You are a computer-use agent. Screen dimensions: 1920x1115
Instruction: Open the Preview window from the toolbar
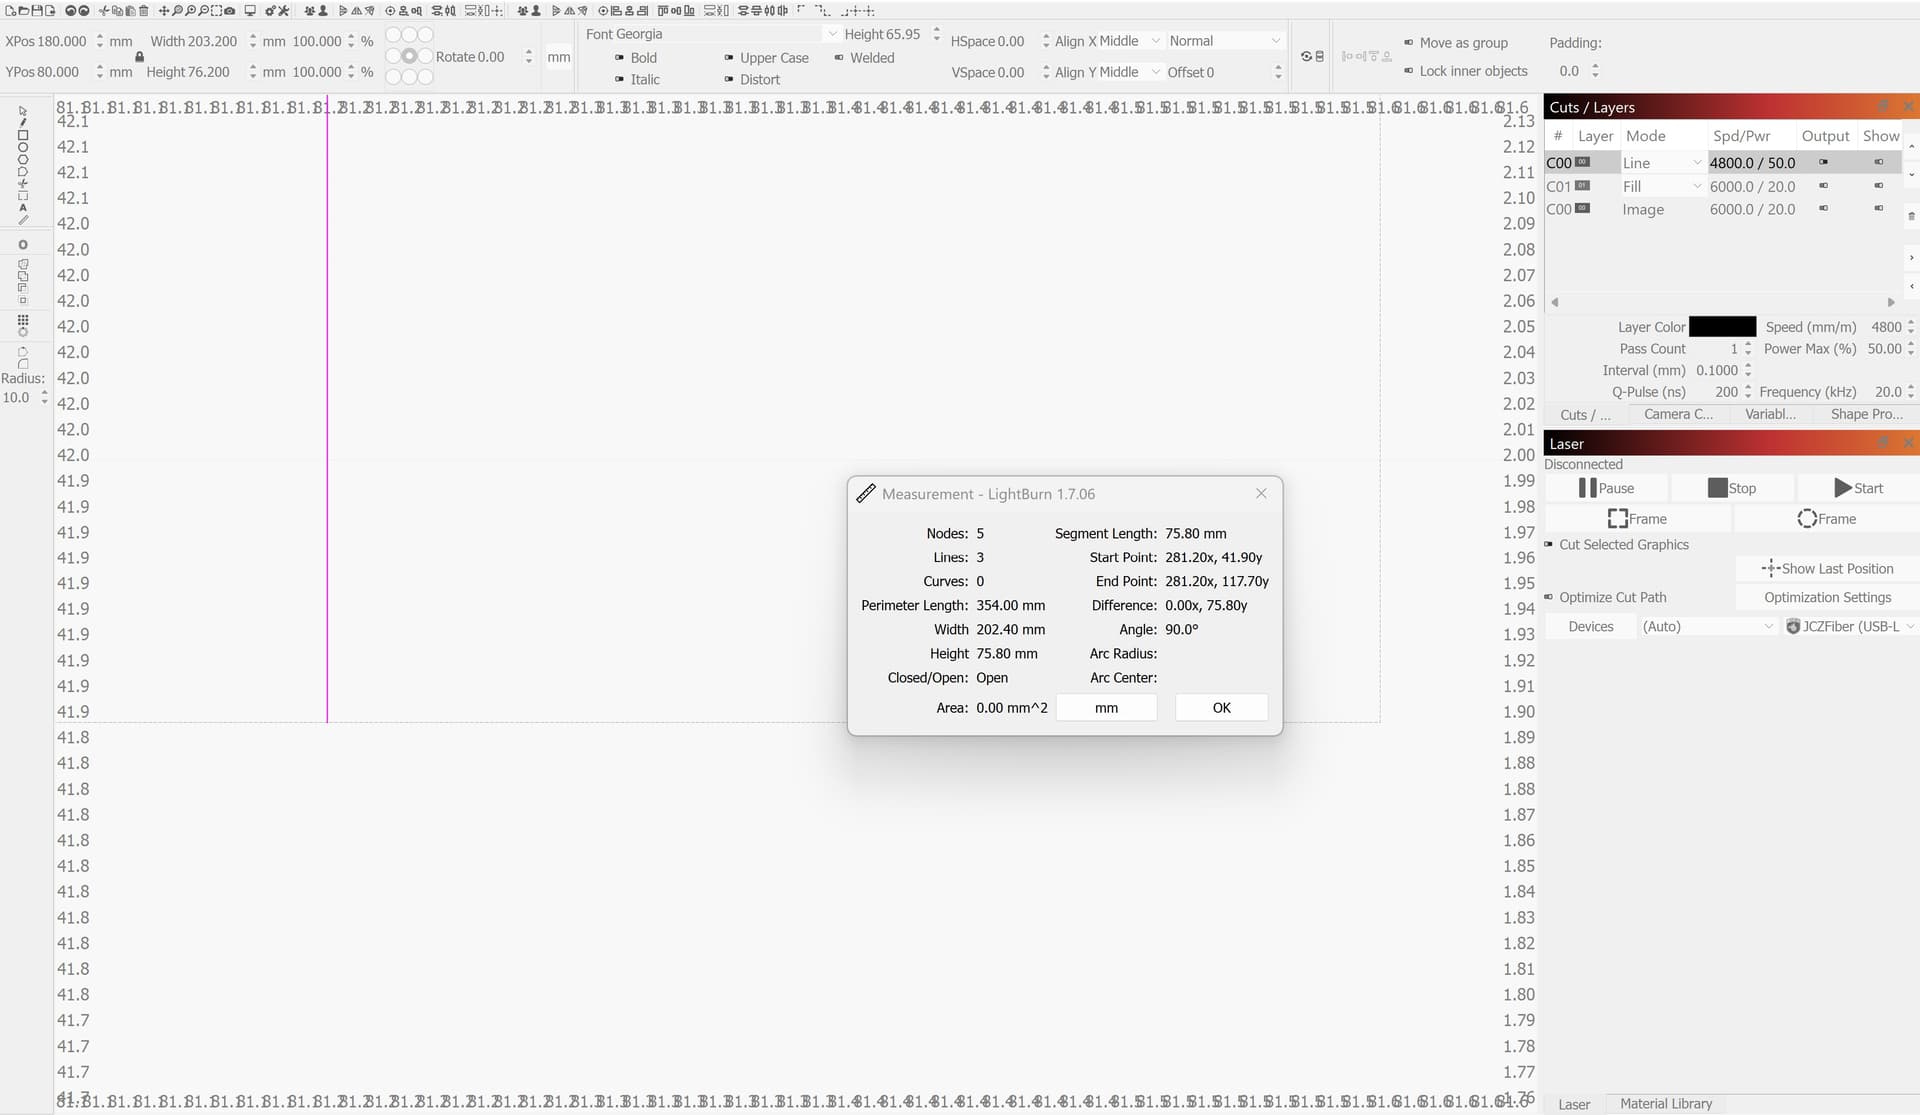pos(250,10)
